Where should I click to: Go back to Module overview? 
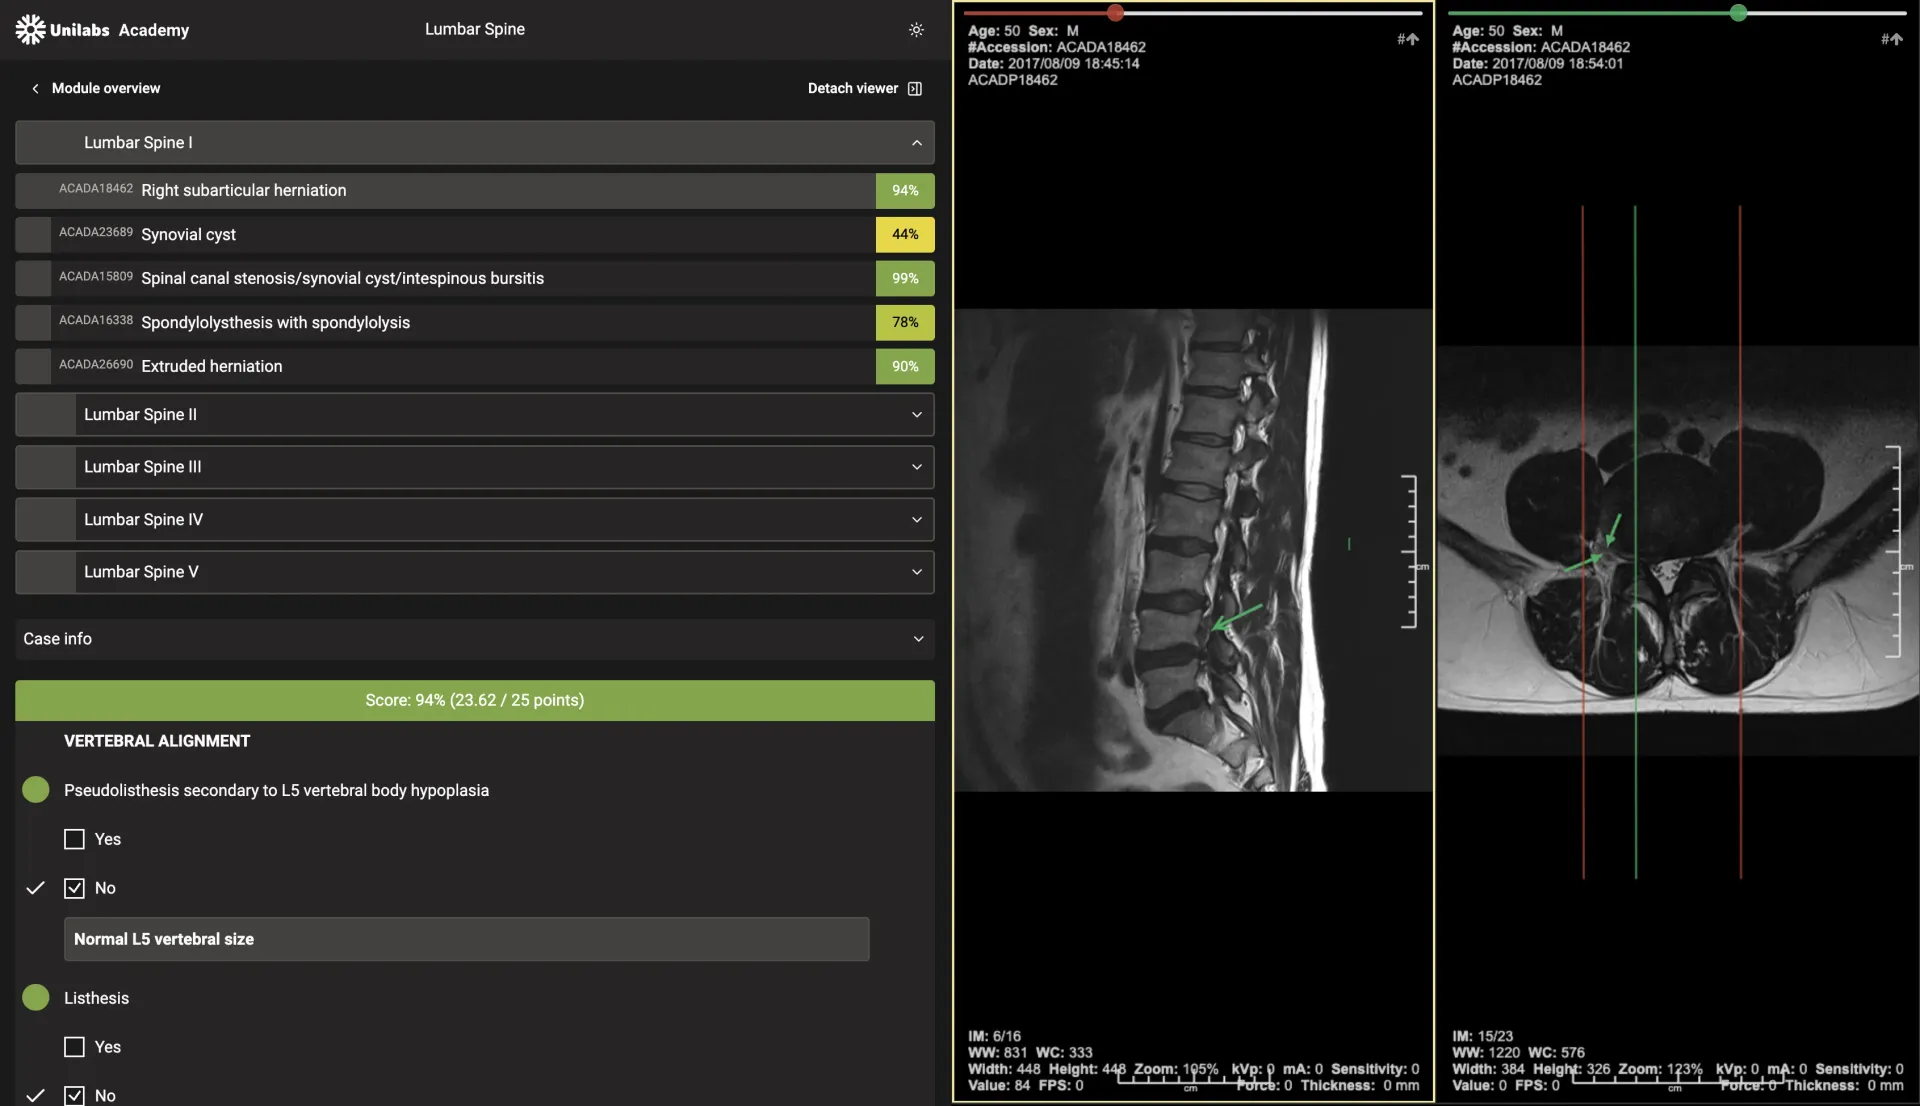pyautogui.click(x=106, y=89)
